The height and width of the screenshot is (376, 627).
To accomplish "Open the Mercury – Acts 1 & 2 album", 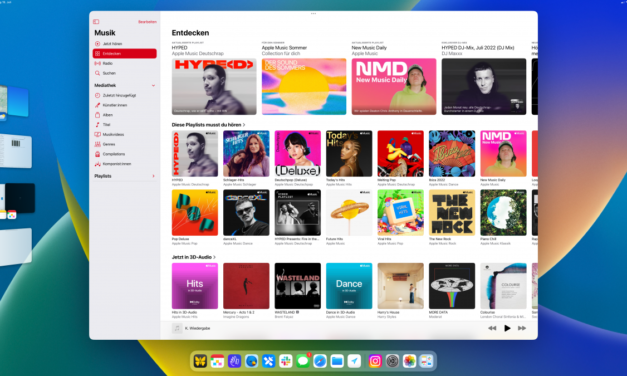I will [246, 286].
